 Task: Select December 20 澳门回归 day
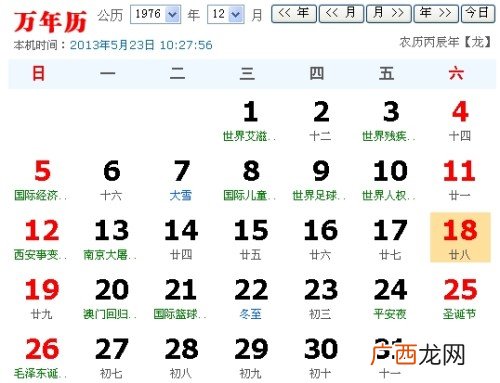111,299
